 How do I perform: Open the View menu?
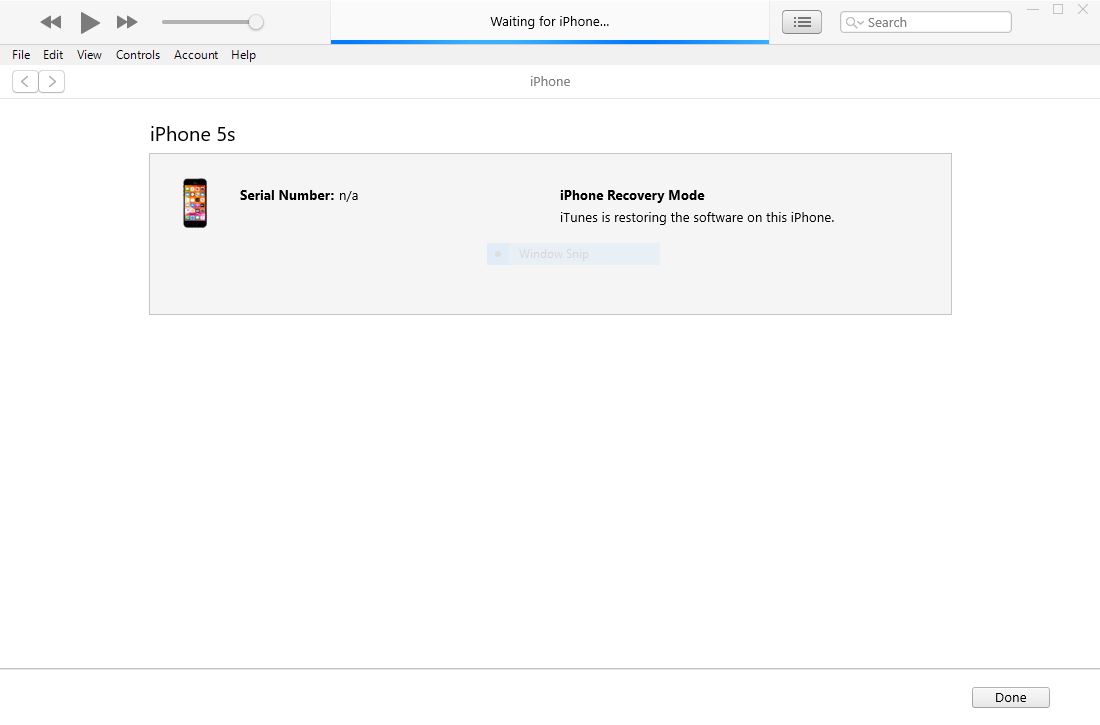click(x=89, y=55)
